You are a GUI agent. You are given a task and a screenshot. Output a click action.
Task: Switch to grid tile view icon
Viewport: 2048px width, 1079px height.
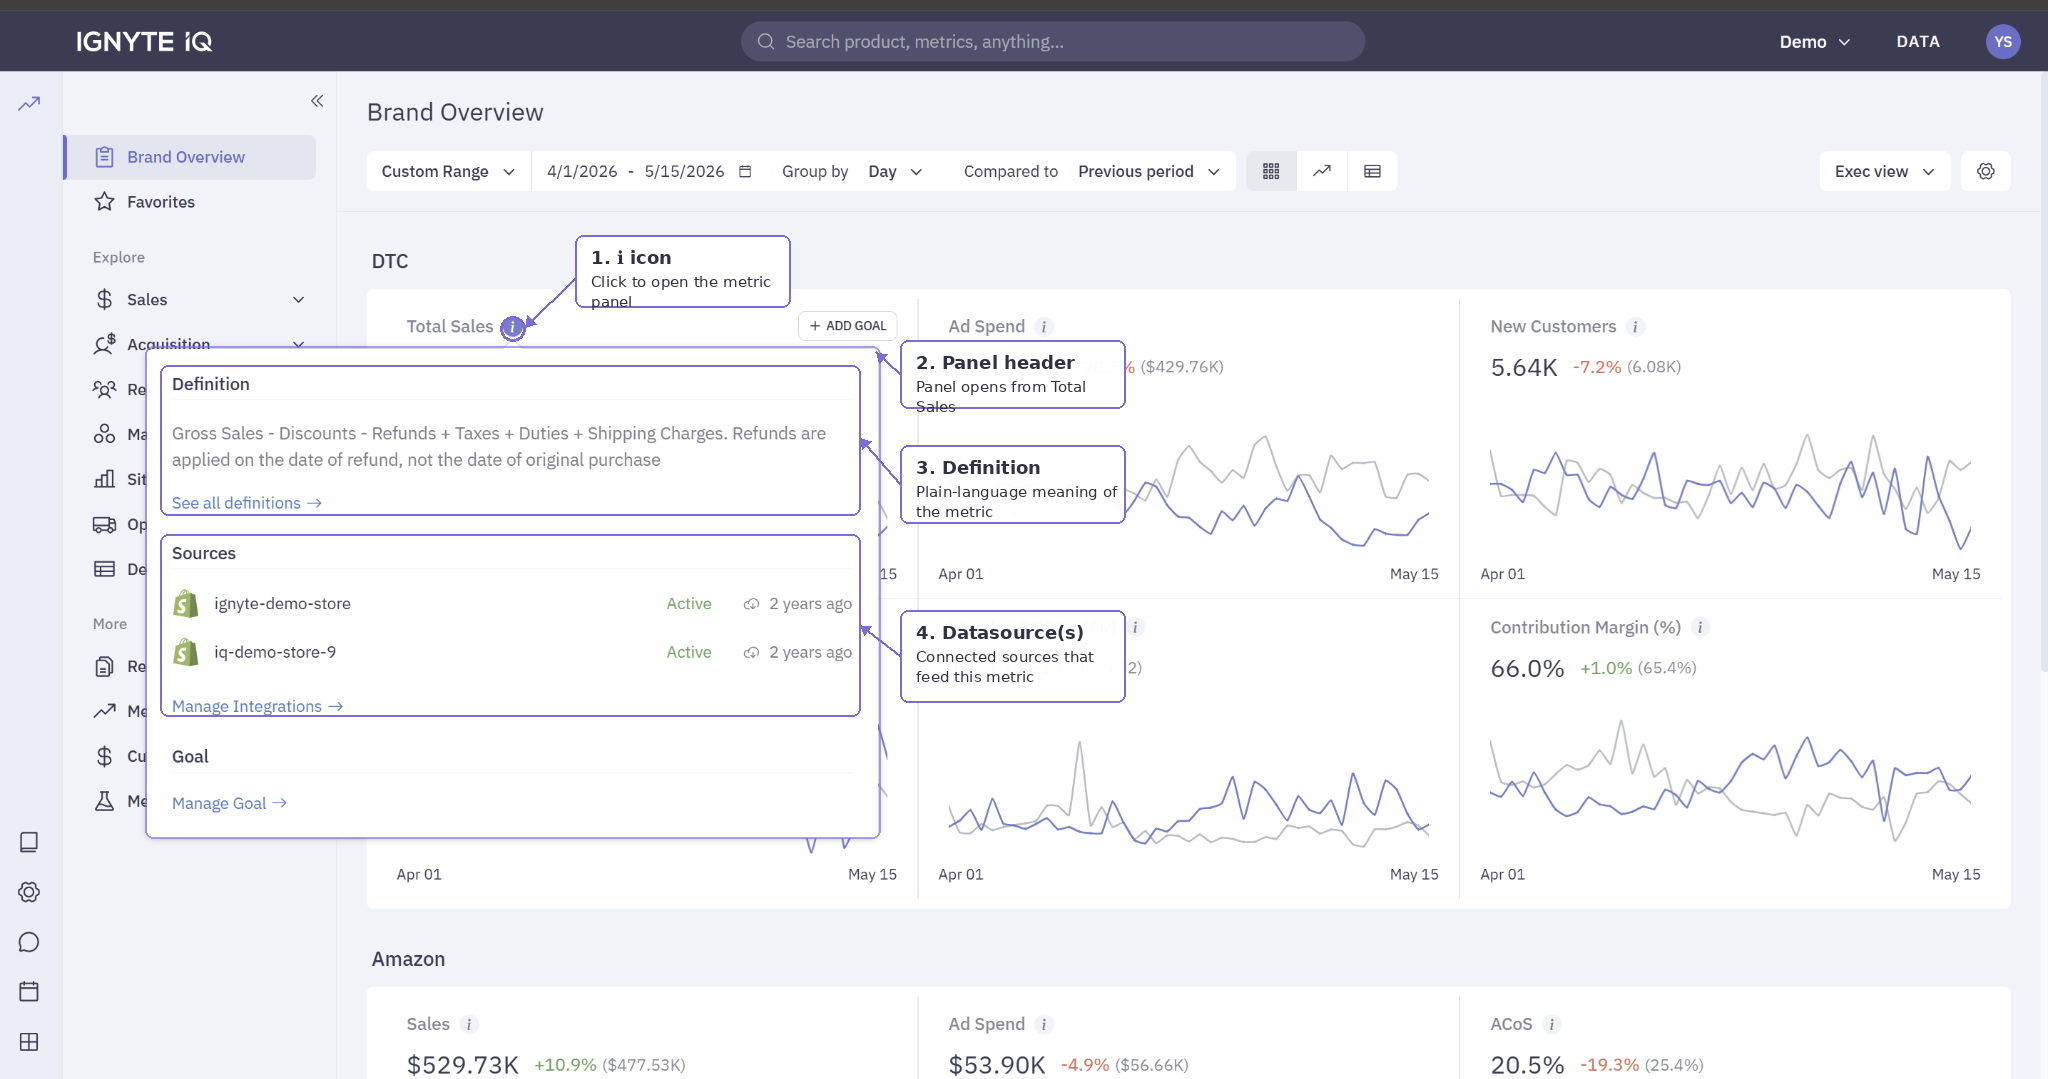tap(1271, 171)
